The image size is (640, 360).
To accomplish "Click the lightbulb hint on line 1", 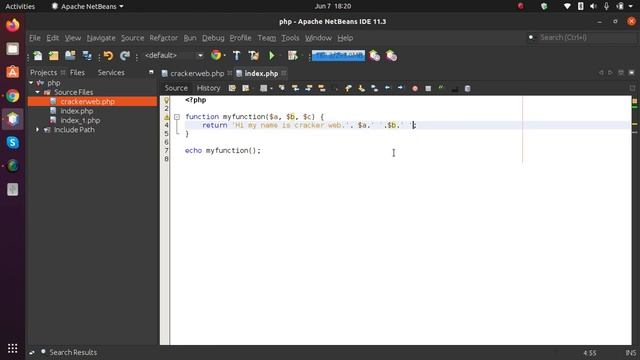I will pos(166,100).
